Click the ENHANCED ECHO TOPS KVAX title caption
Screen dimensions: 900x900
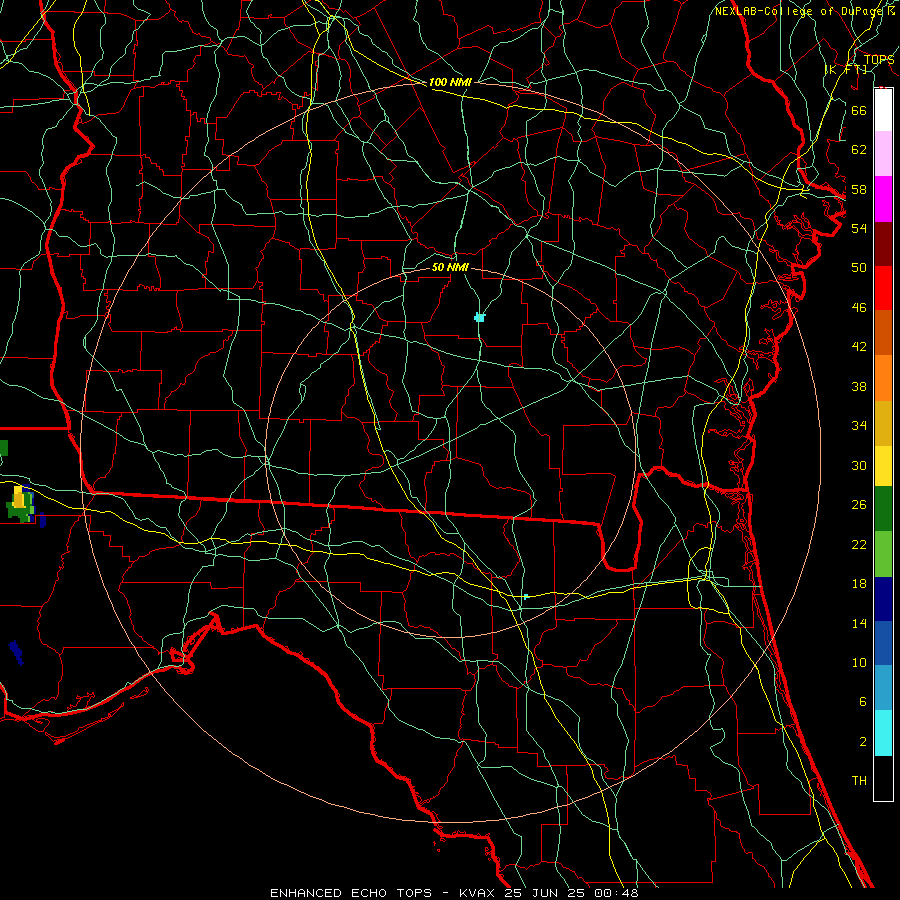(x=454, y=893)
